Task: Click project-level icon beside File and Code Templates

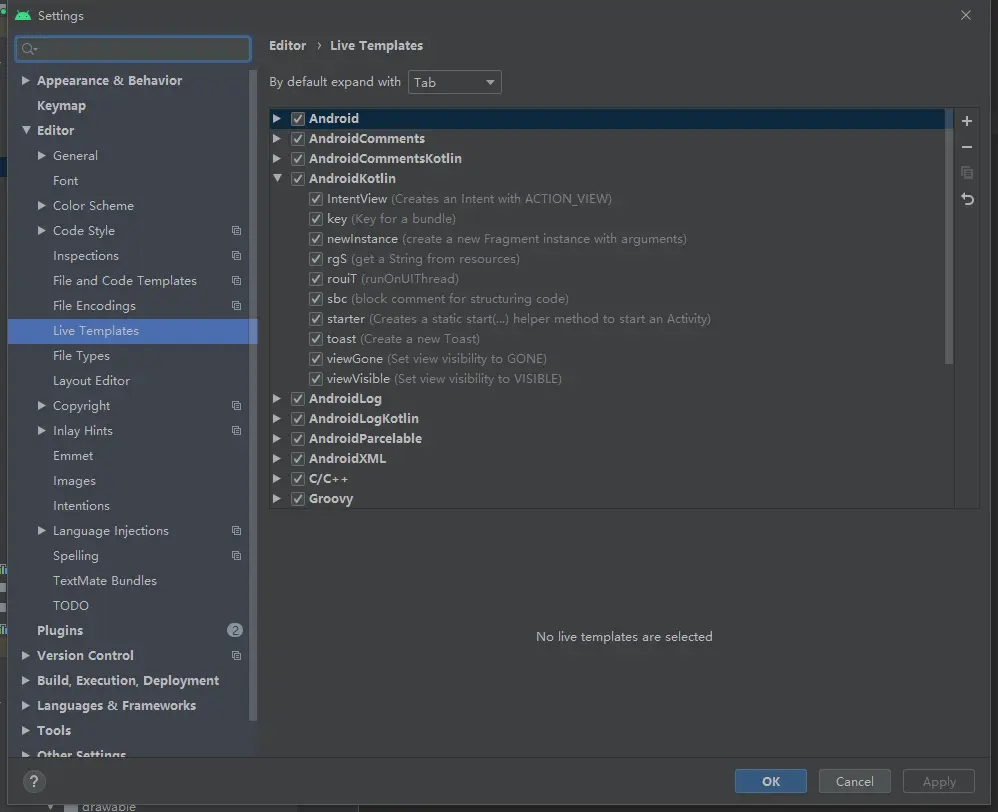Action: click(x=236, y=281)
